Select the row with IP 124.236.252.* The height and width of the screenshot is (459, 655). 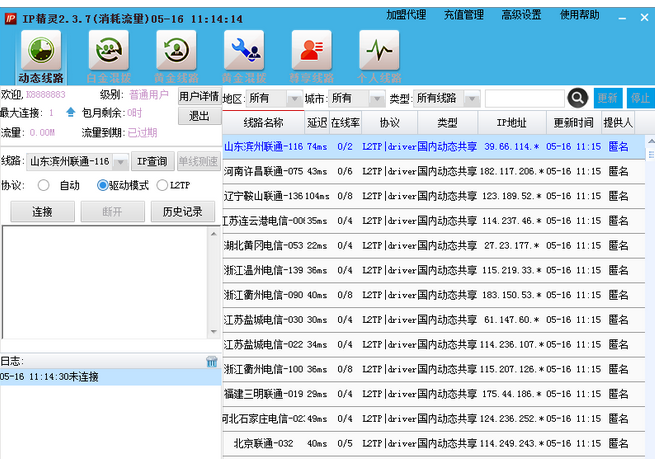434,418
